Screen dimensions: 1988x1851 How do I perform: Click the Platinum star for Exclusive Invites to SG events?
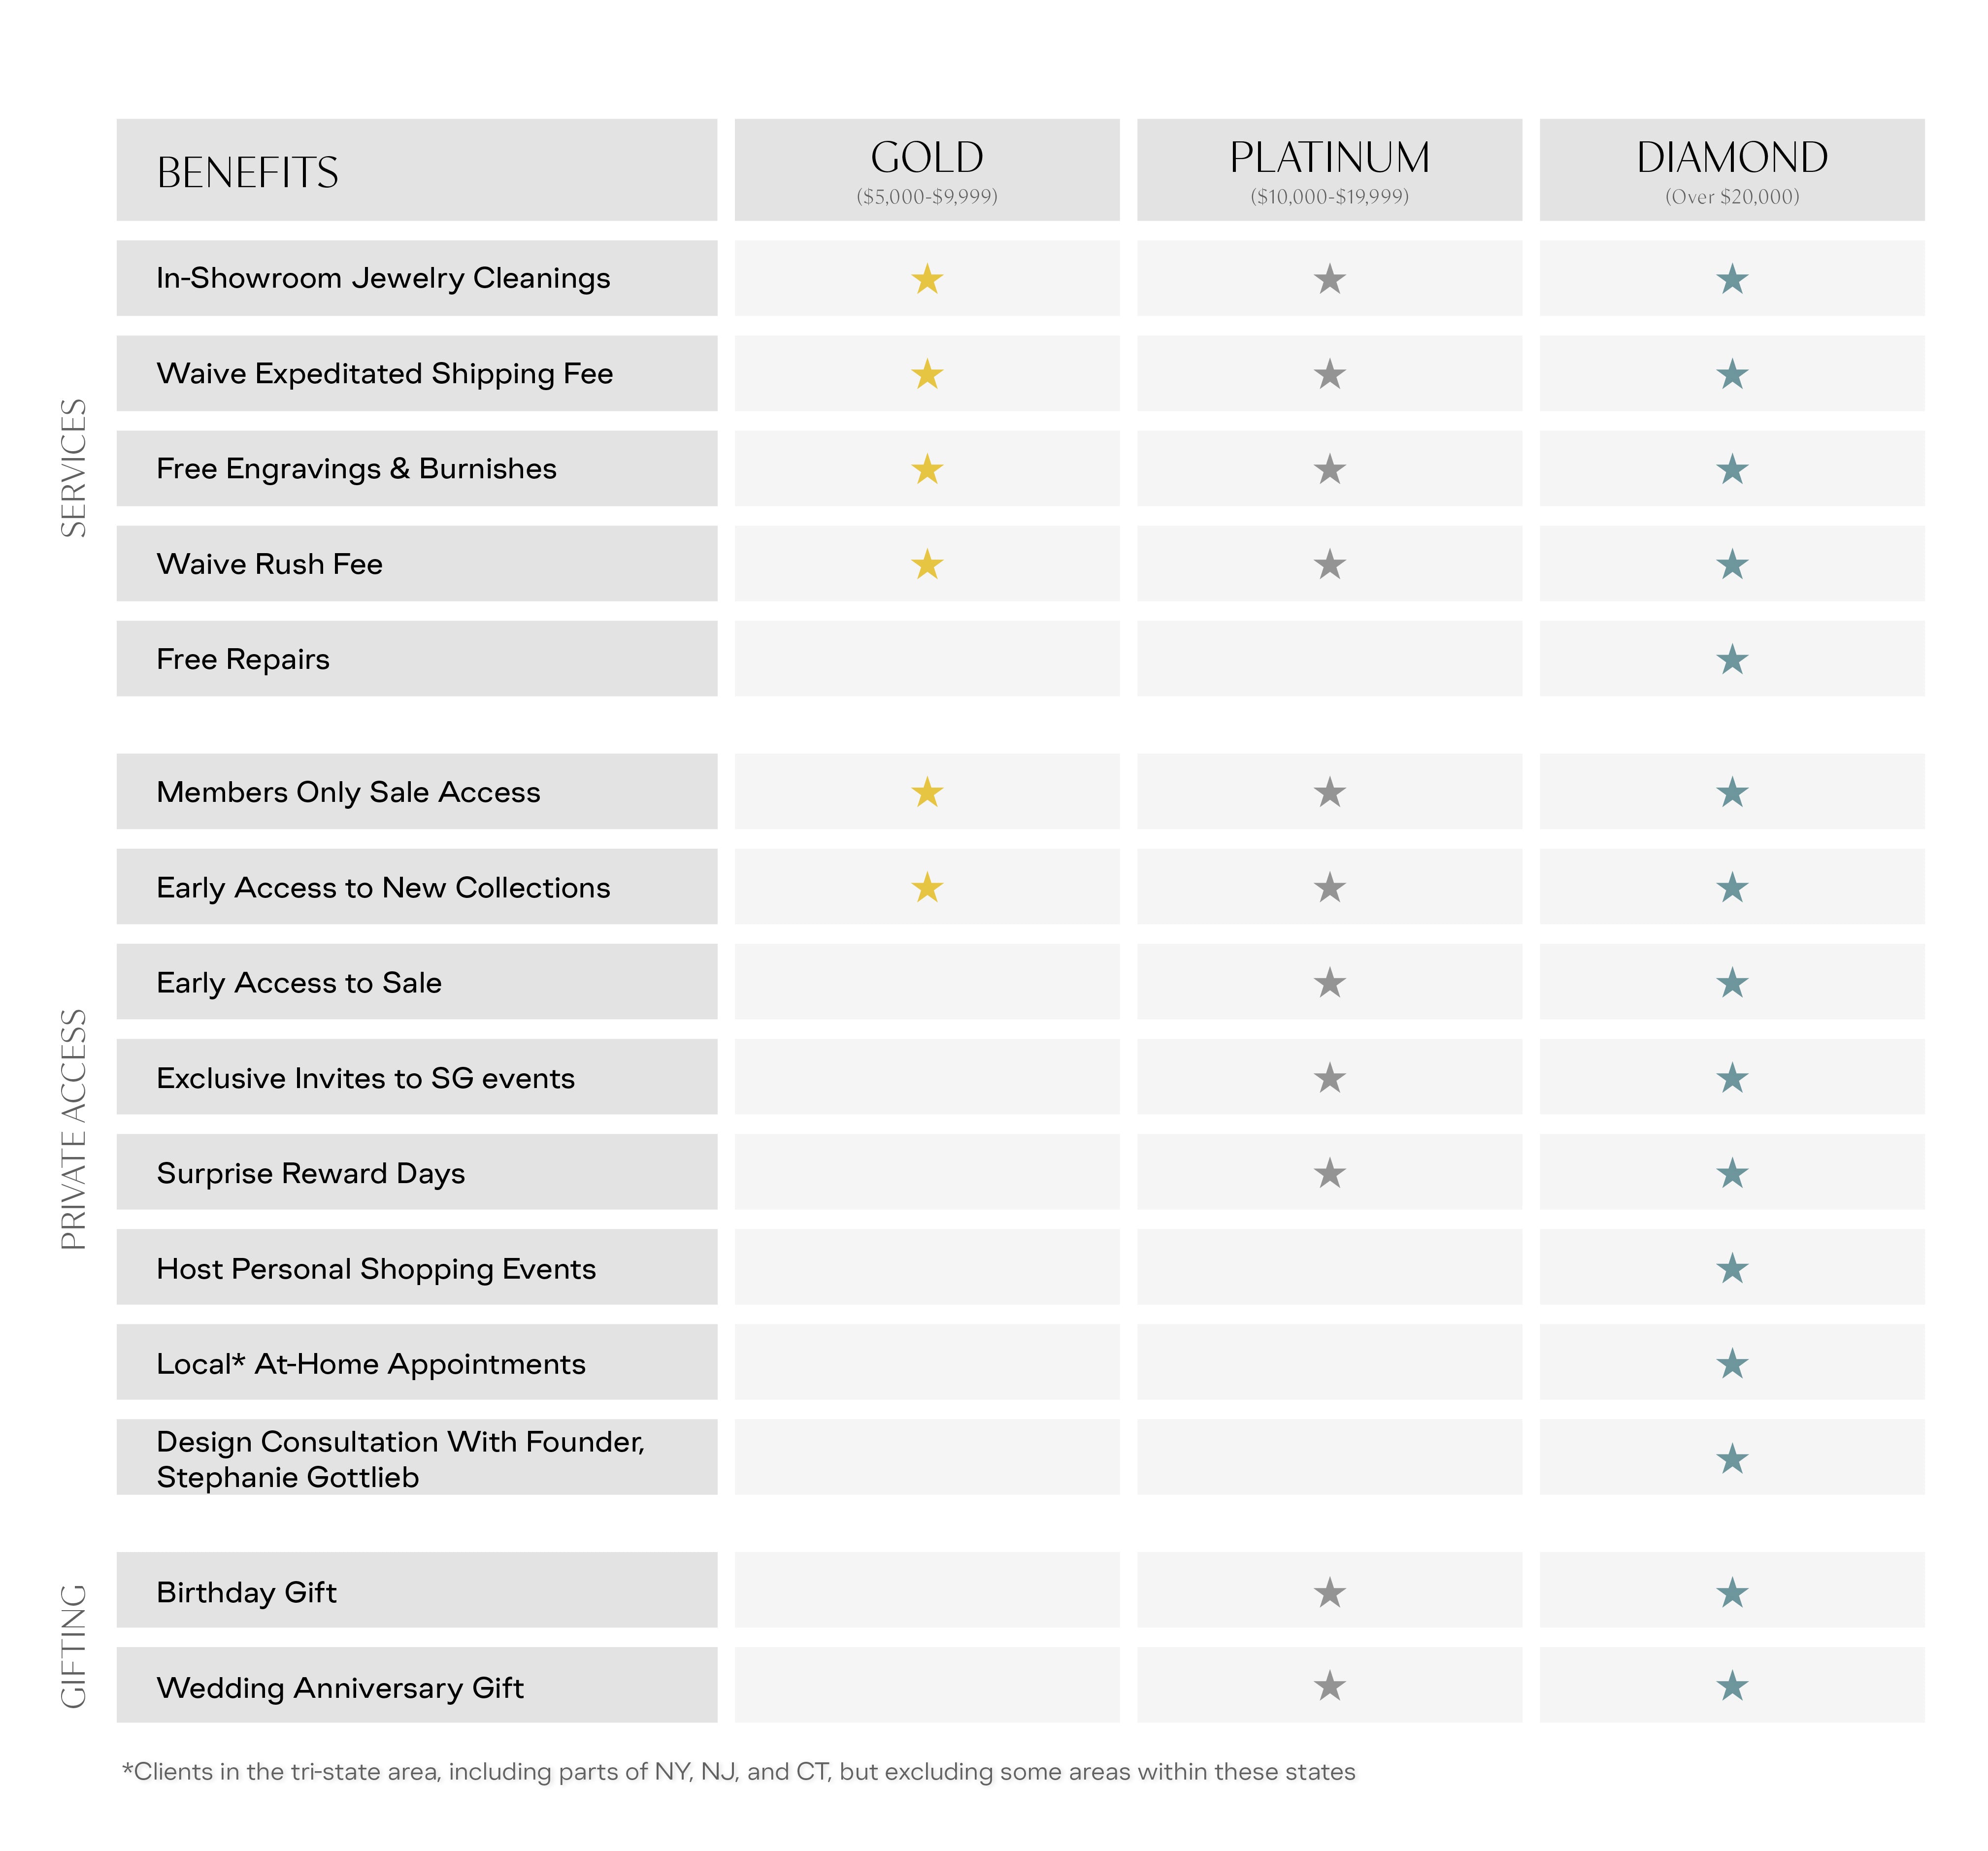(1329, 1078)
